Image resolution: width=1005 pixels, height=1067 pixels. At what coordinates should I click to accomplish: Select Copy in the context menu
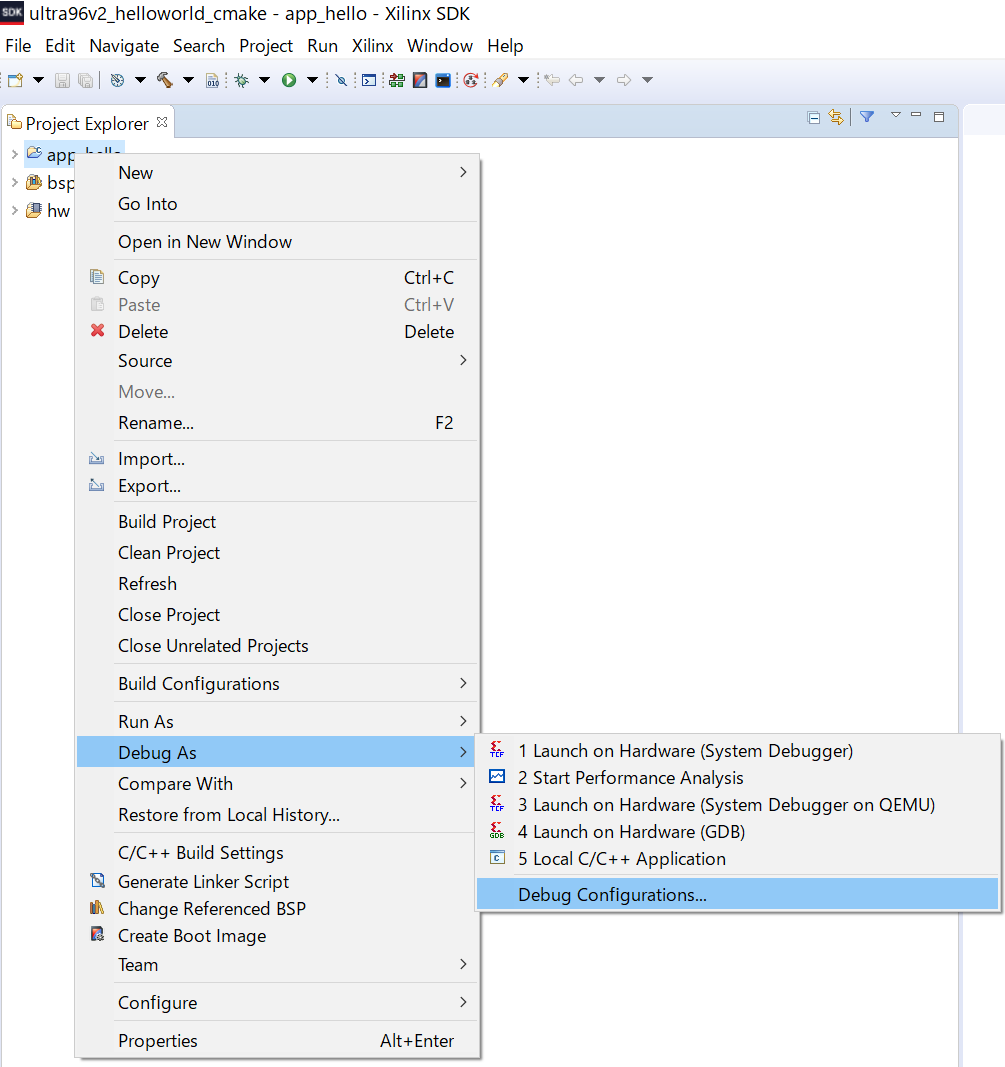coord(277,278)
